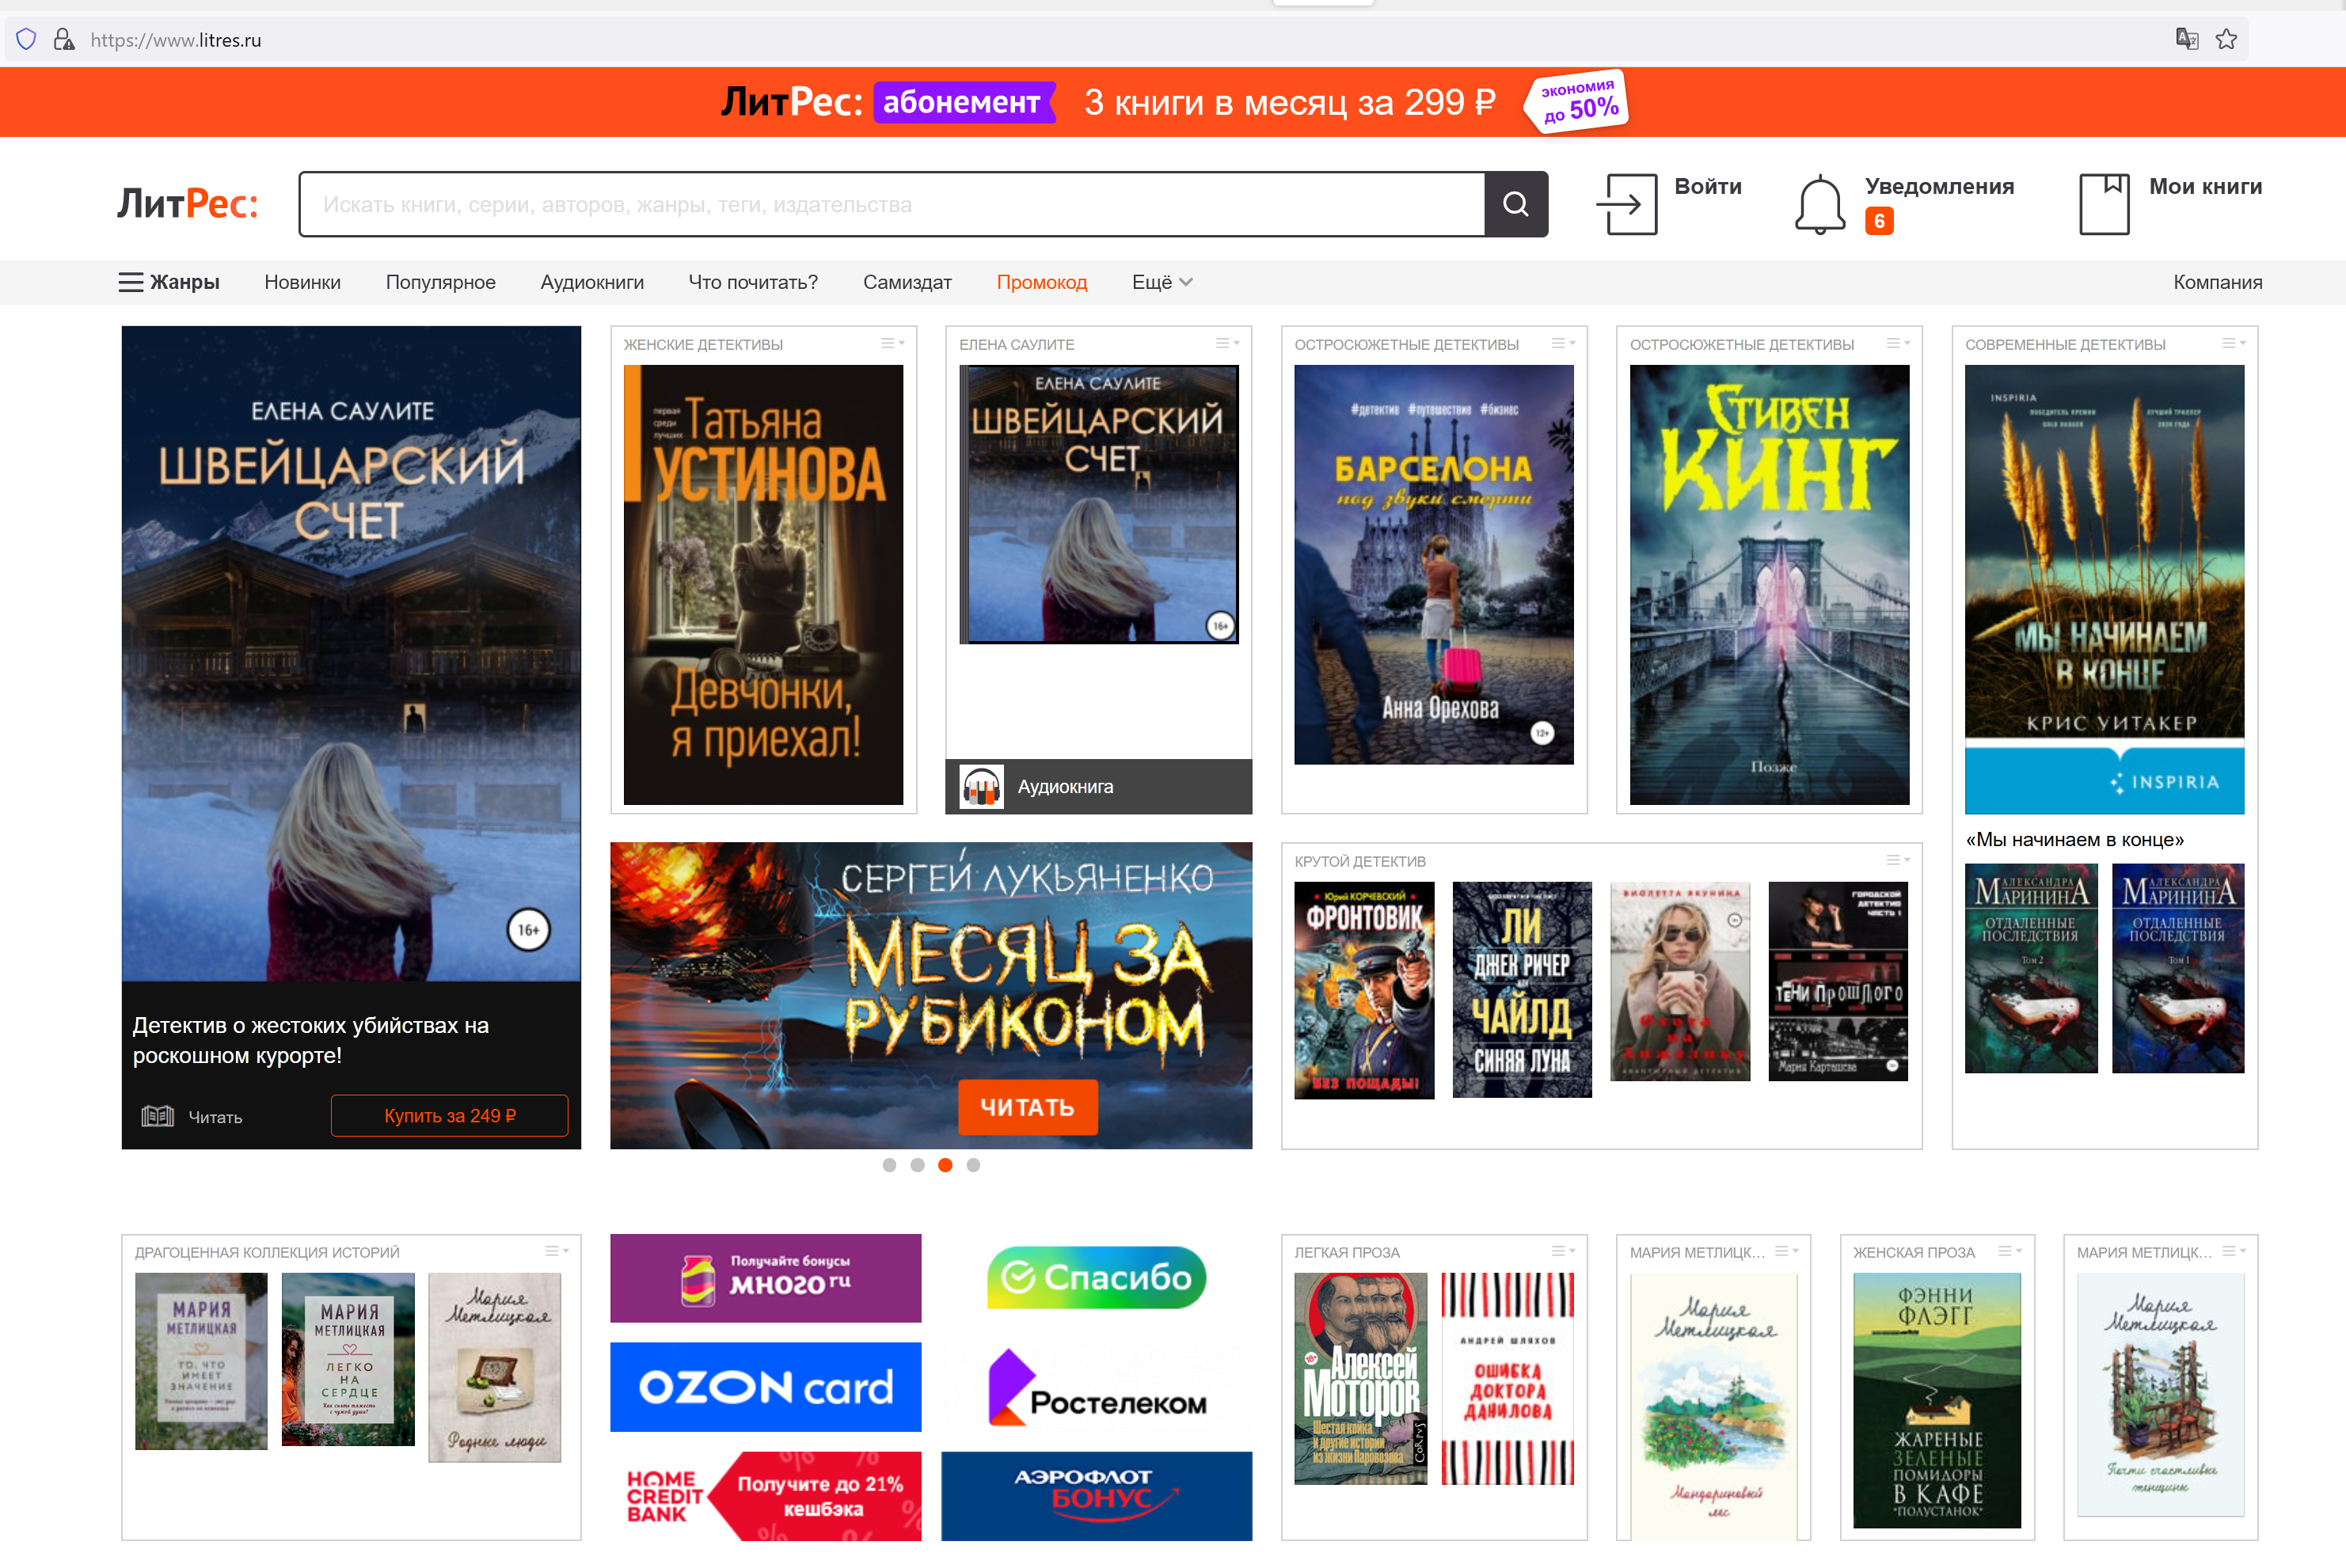The image size is (2346, 1568).
Task: Go to the Аудиокниги section
Action: [x=591, y=282]
